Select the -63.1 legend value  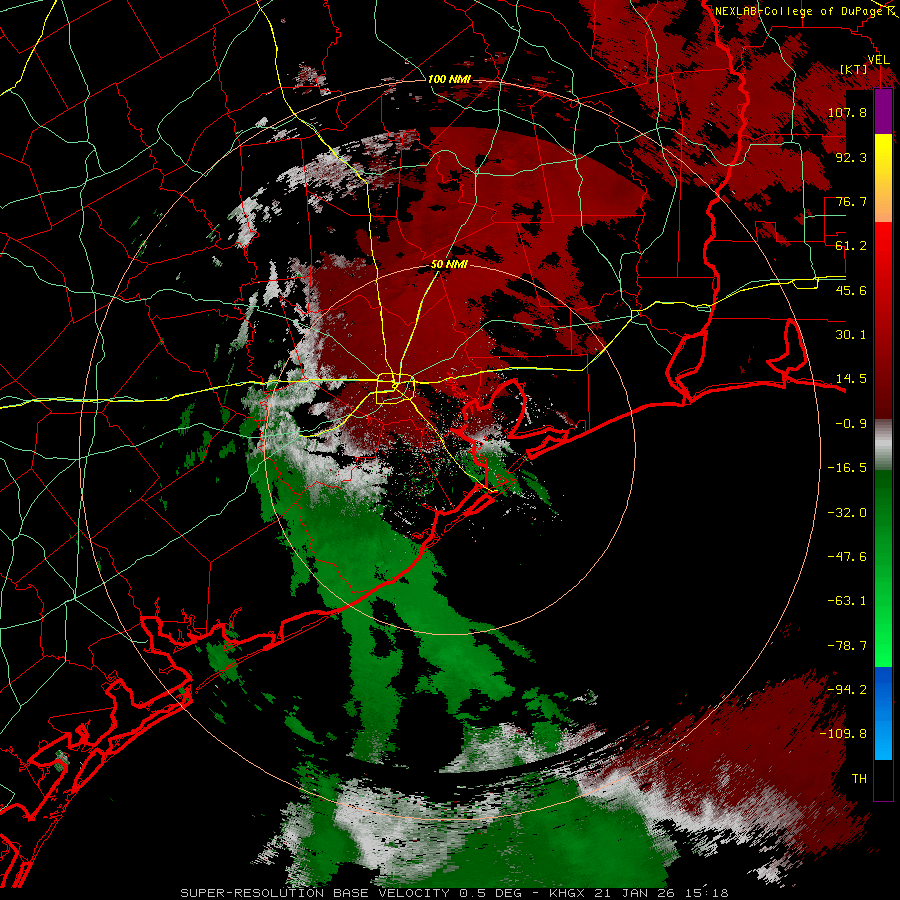pyautogui.click(x=847, y=601)
